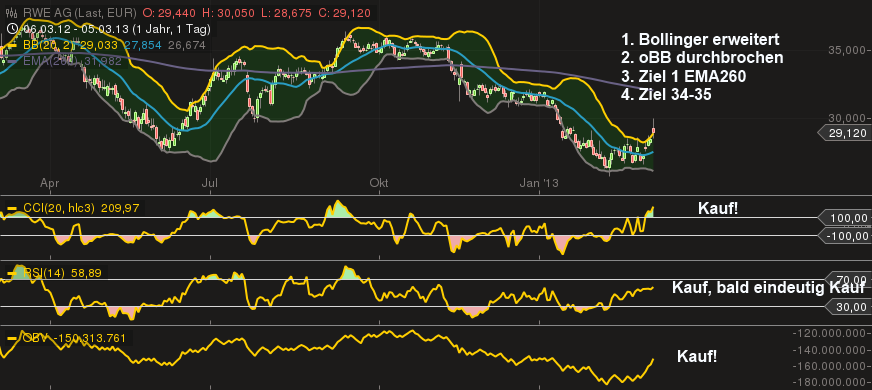Click the -160.000.000 OBV axis label
The image size is (872, 390).
click(830, 367)
